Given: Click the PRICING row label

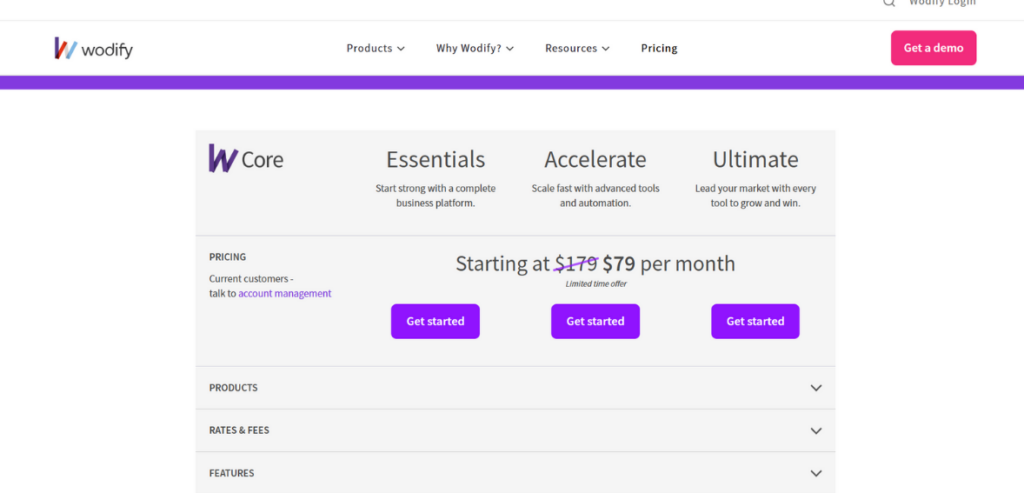Looking at the screenshot, I should click(227, 257).
